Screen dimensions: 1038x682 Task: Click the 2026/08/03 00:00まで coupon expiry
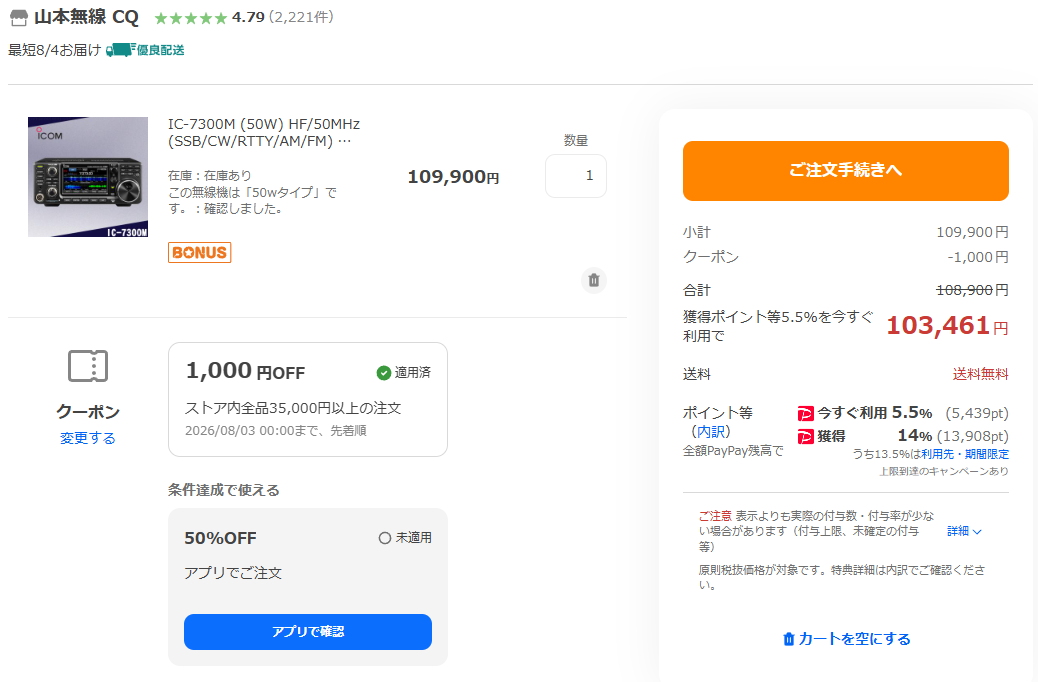pos(275,431)
